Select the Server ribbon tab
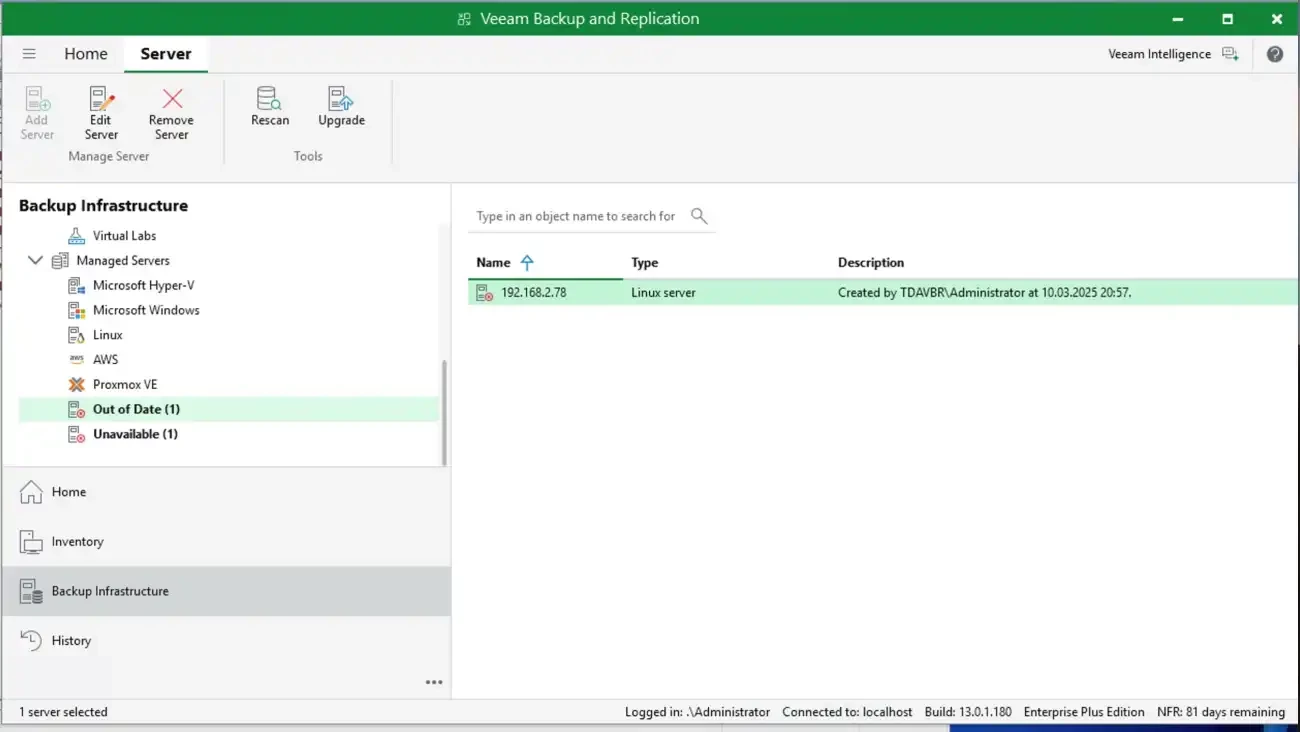The image size is (1300, 732). 166,54
